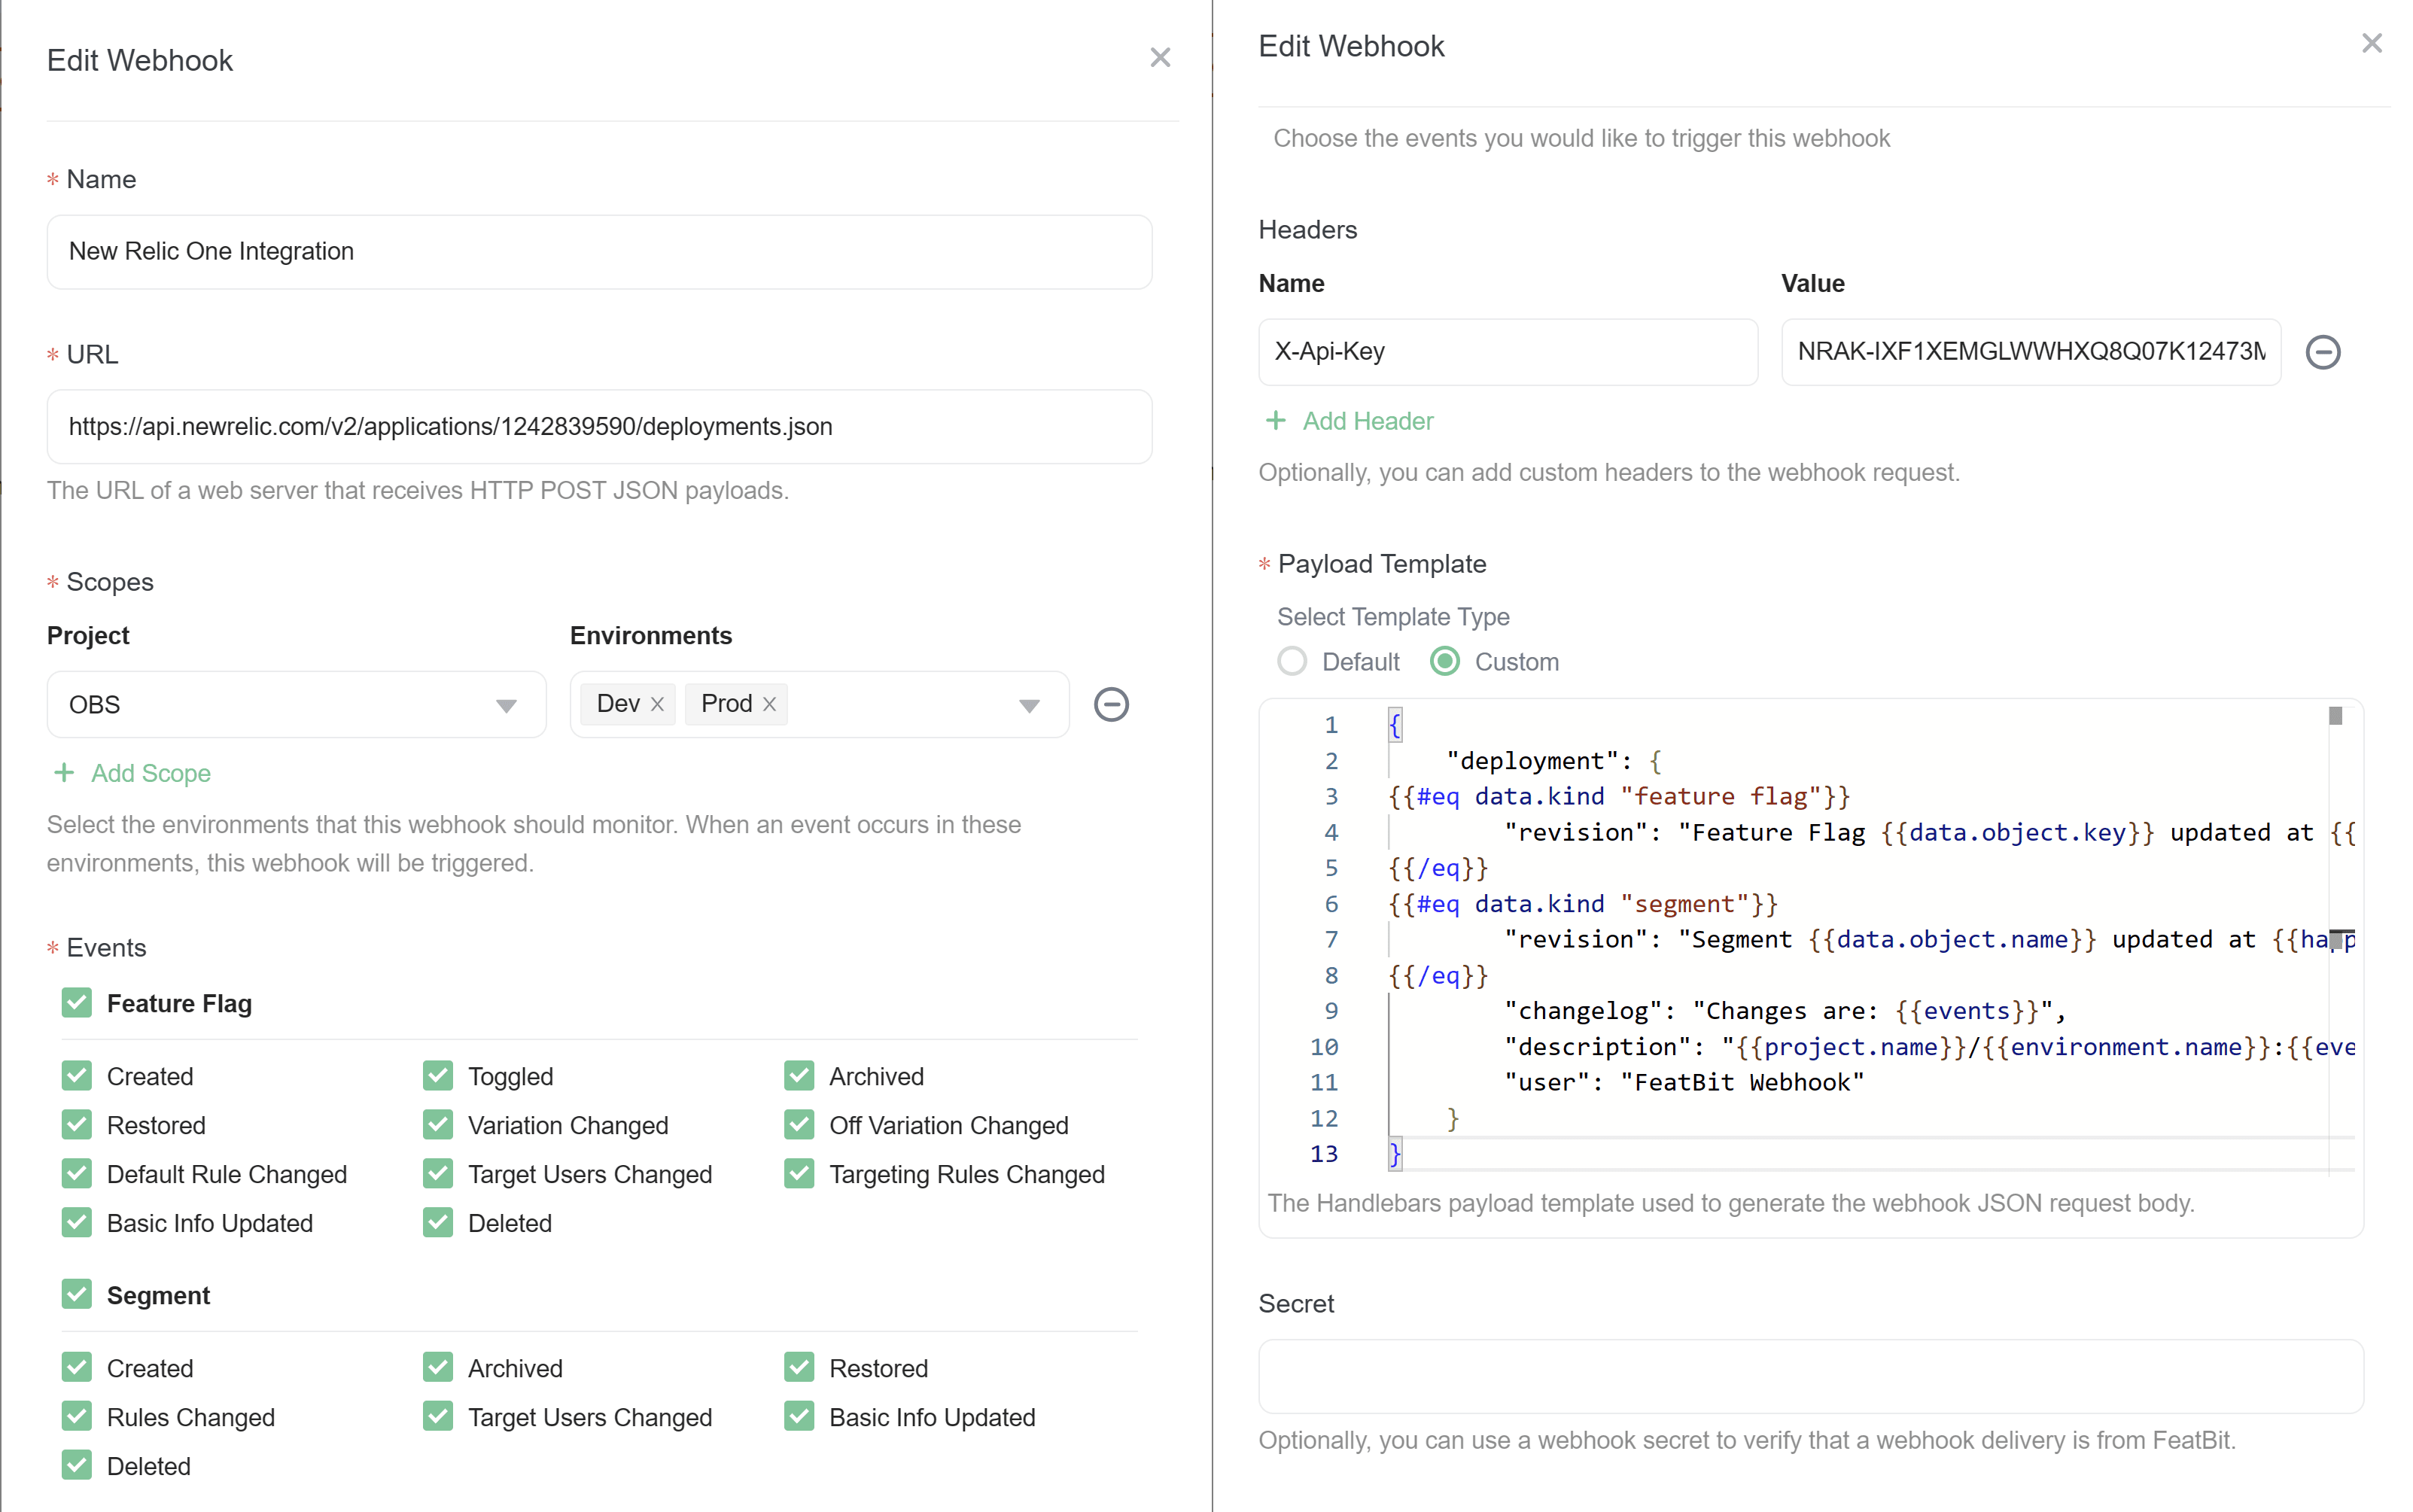Remove the X-Api-Key header row
The height and width of the screenshot is (1512, 2413).
(x=2324, y=352)
